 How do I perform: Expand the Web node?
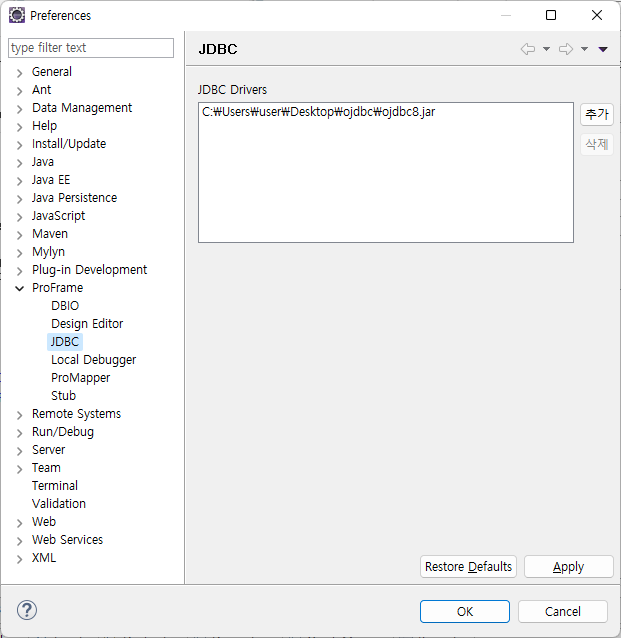(x=19, y=523)
